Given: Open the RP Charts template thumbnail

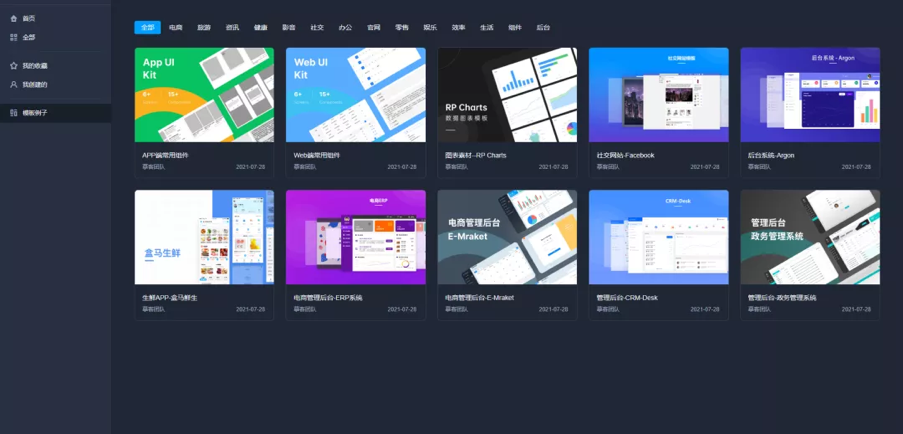Looking at the screenshot, I should click(x=507, y=95).
